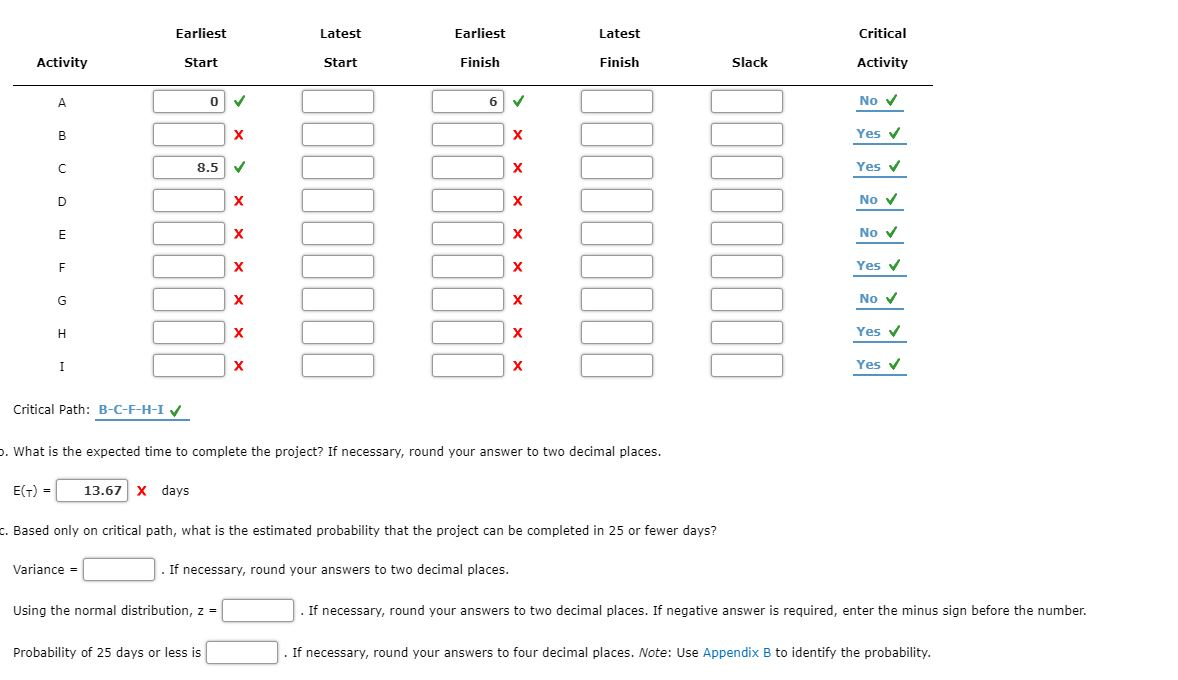Click the Slack input box for Activity E
The image size is (1178, 680).
tap(749, 233)
